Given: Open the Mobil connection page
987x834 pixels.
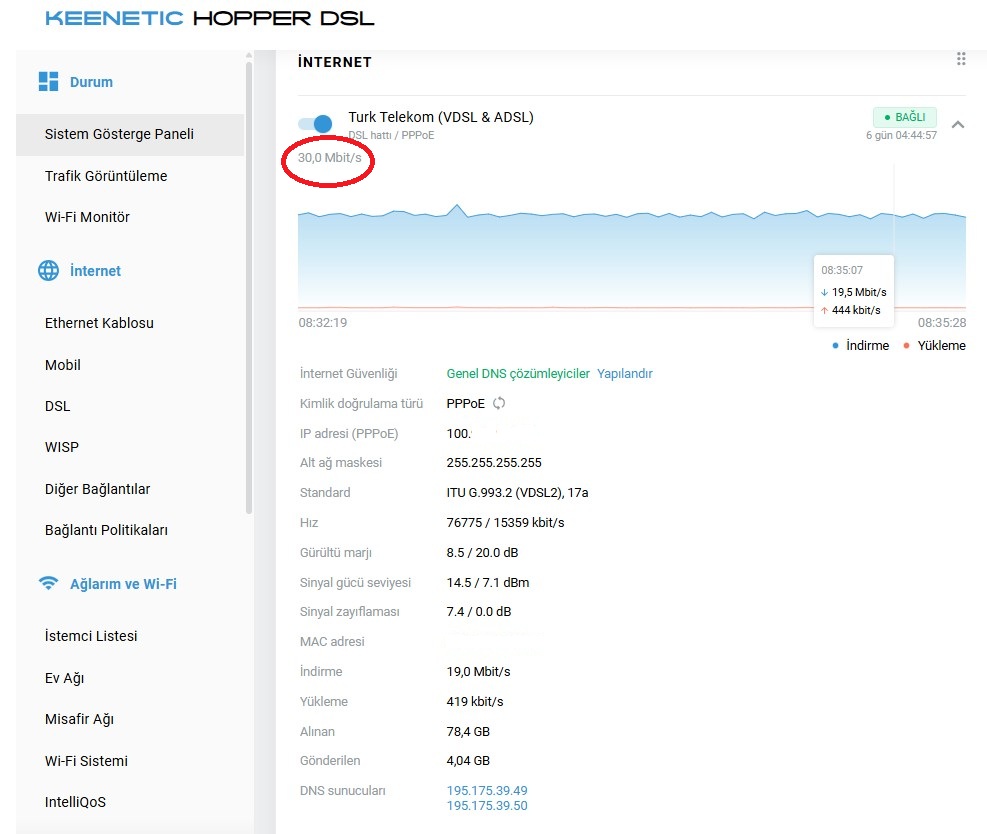Looking at the screenshot, I should (62, 365).
